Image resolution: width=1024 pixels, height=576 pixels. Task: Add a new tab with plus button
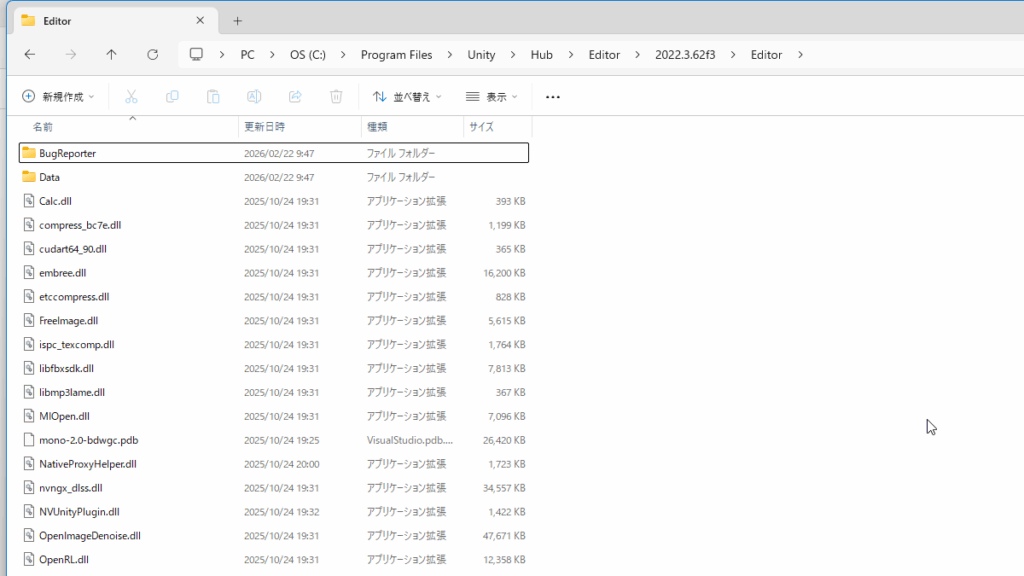[x=237, y=20]
